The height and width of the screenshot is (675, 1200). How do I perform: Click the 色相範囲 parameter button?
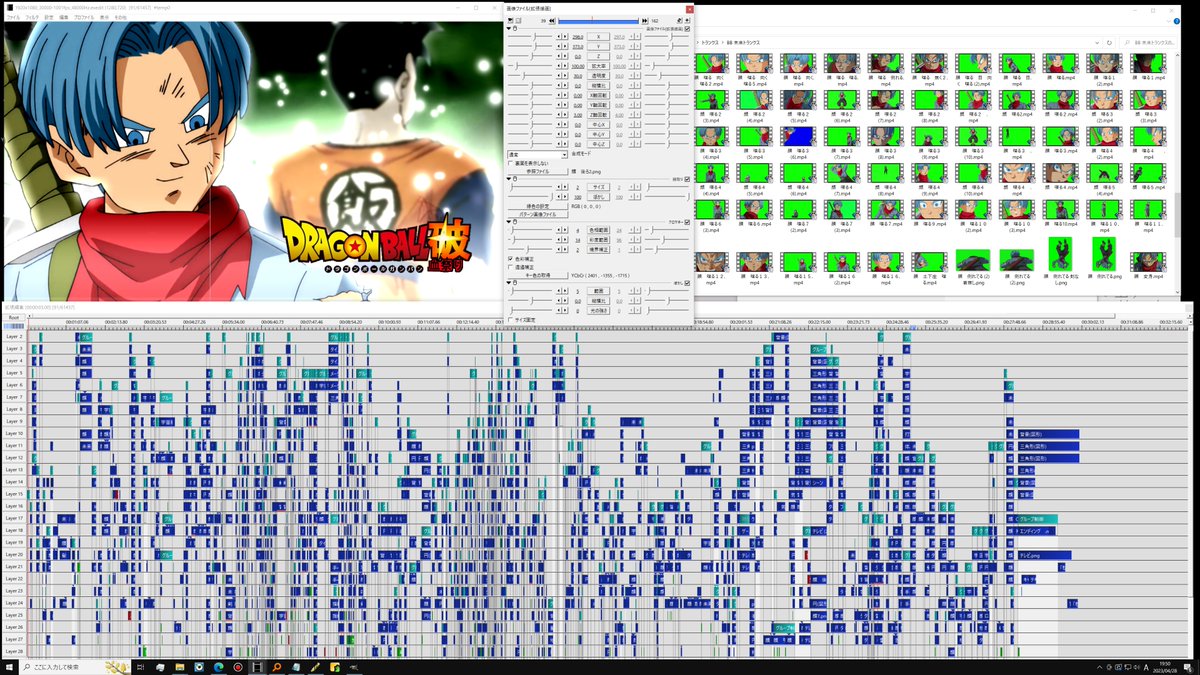(599, 230)
